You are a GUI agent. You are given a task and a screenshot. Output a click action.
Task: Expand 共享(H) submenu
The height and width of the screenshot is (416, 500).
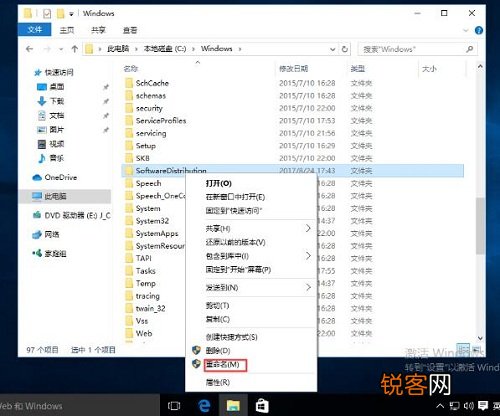pyautogui.click(x=251, y=228)
